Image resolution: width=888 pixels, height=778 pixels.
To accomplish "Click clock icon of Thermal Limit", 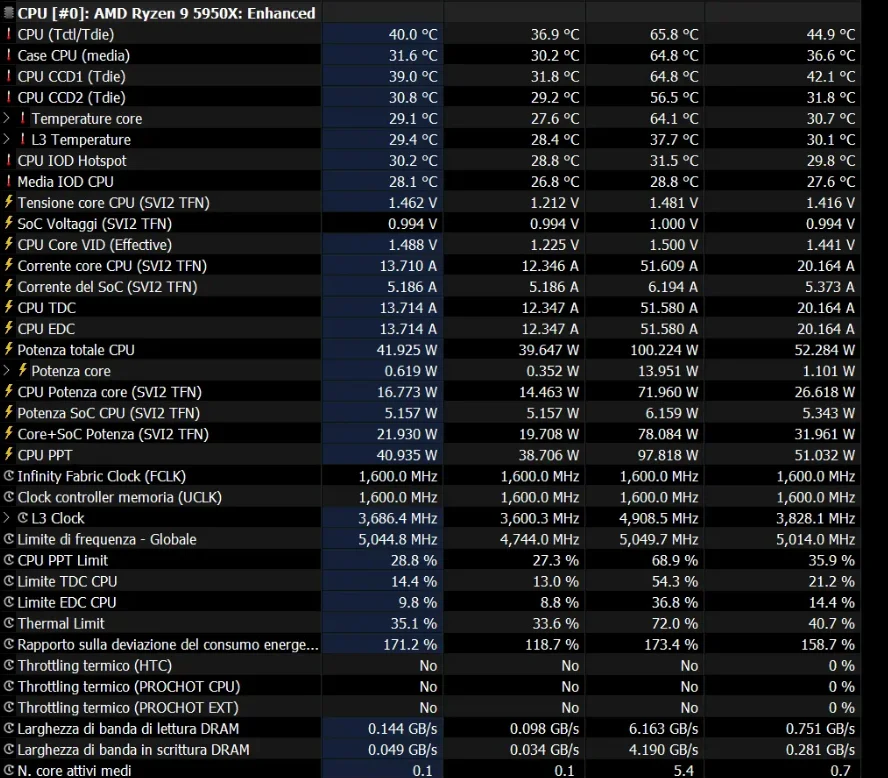I will pyautogui.click(x=8, y=623).
